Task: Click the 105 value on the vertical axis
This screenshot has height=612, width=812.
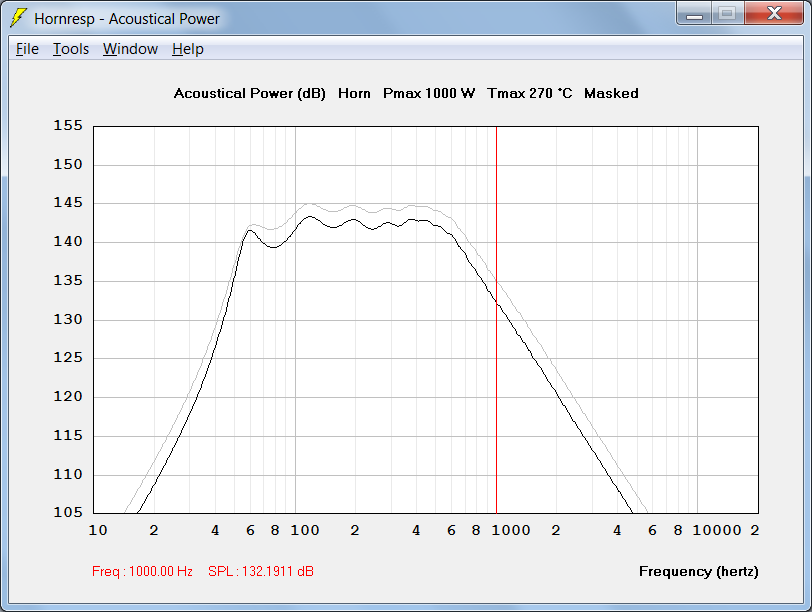Action: click(x=68, y=513)
